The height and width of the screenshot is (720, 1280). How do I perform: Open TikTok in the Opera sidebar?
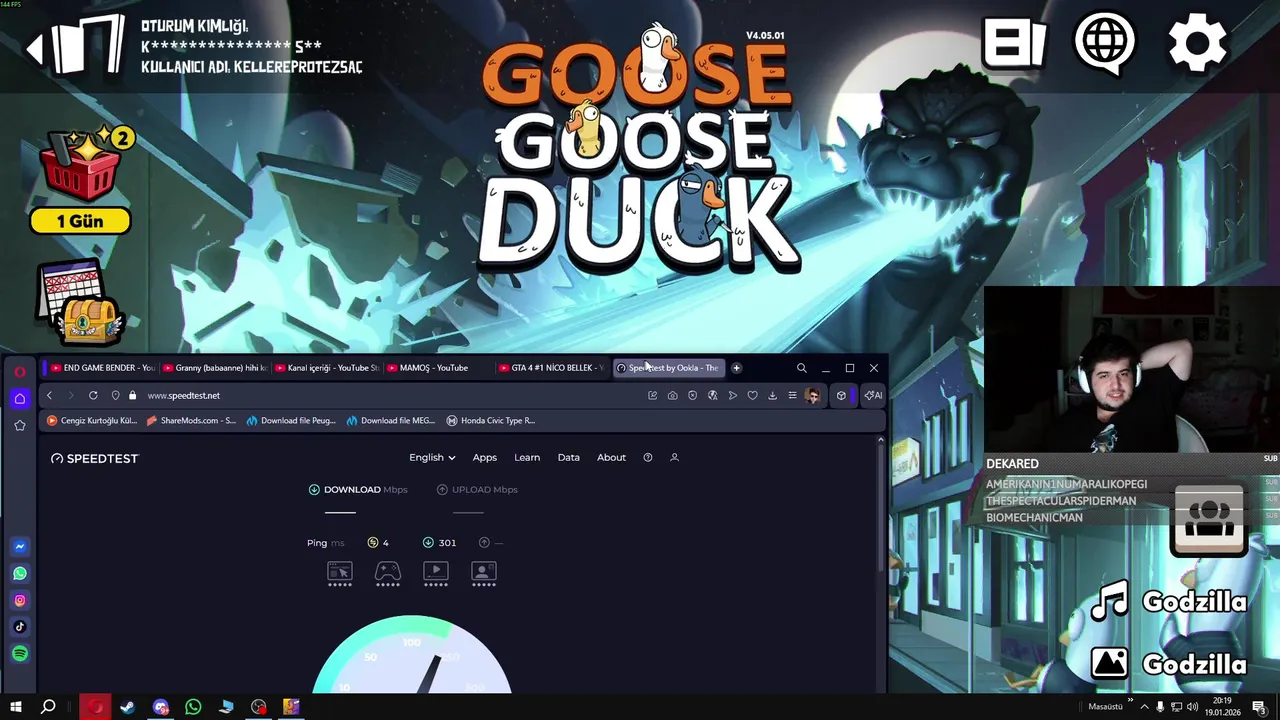(x=20, y=627)
